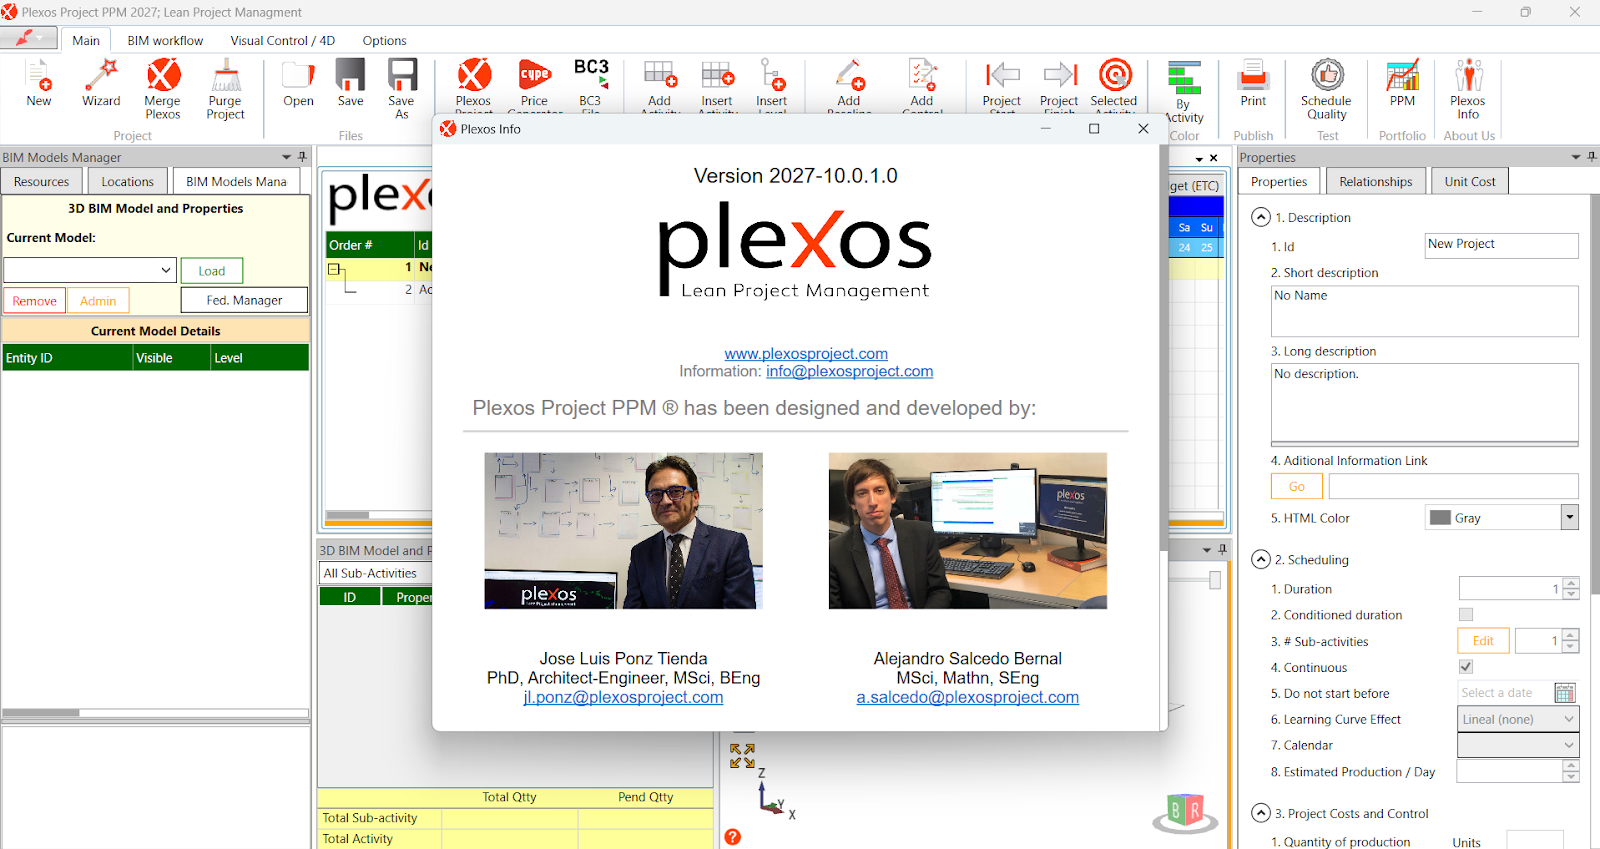Click the Fed. Manager button
Image resolution: width=1600 pixels, height=849 pixels.
point(244,300)
